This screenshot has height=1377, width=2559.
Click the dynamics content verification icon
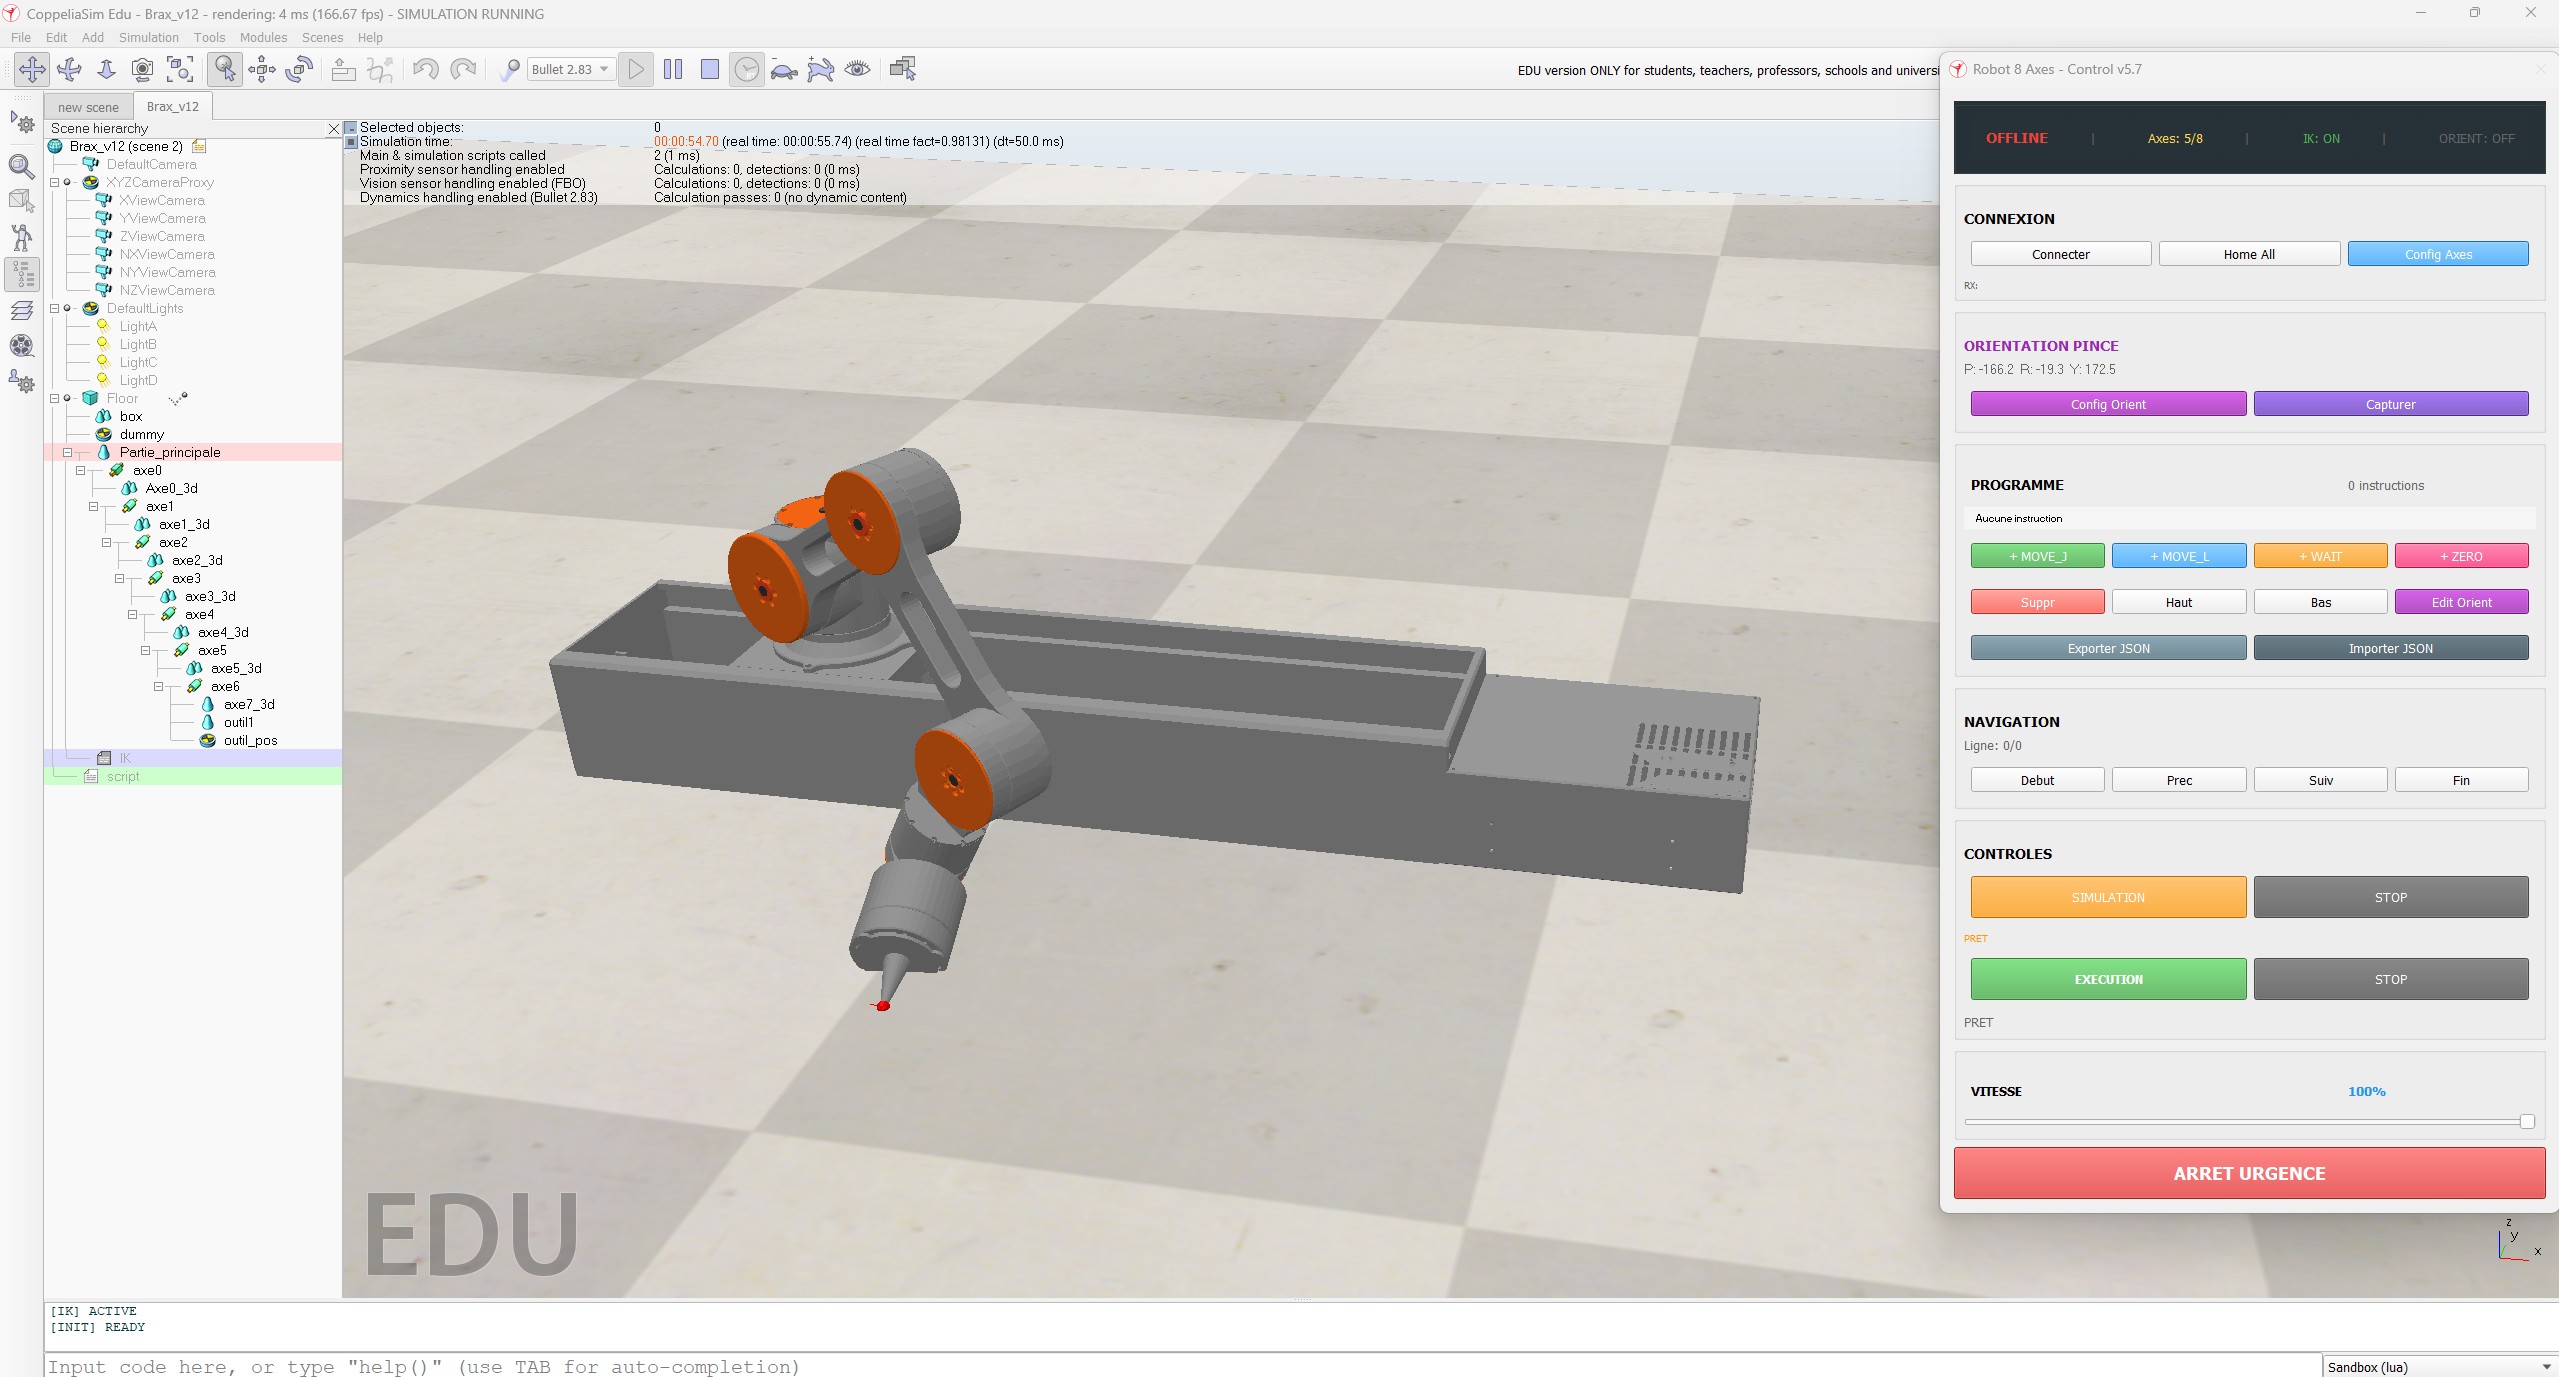click(509, 69)
